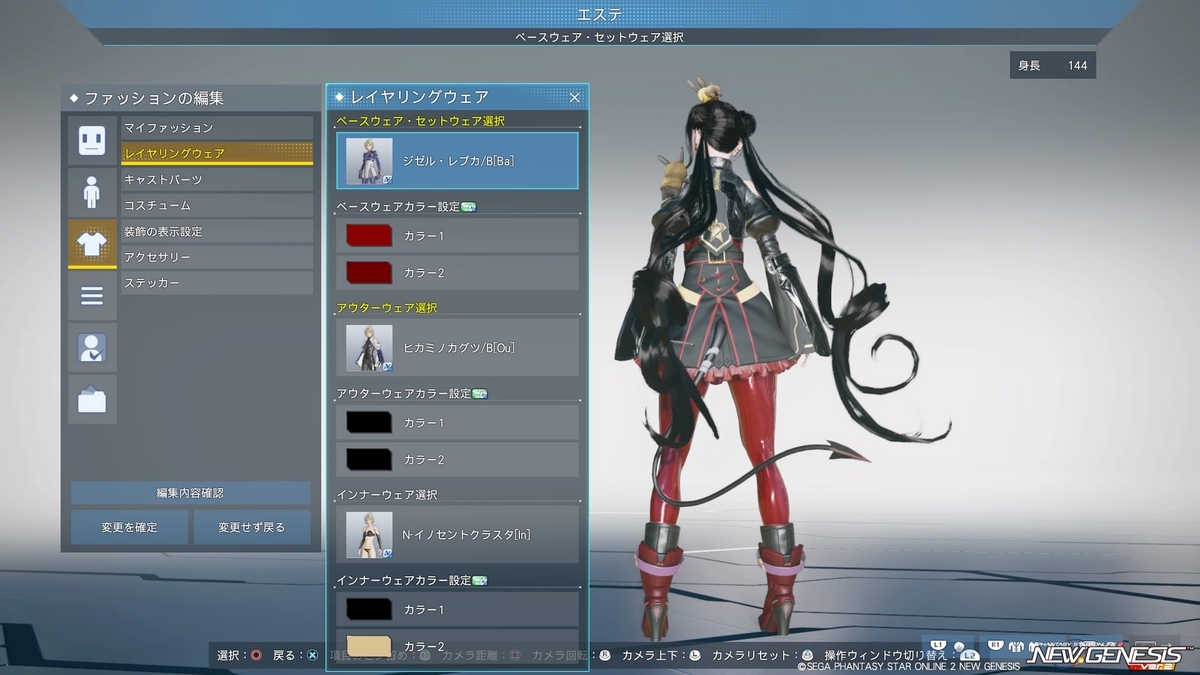1200x675 pixels.
Task: Click the cross button icon next to 戻る
Action: point(312,655)
